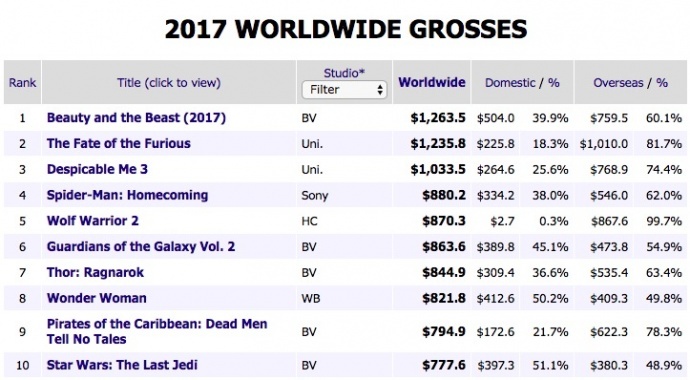This screenshot has width=690, height=380.
Task: Sort by Title column header
Action: [169, 83]
